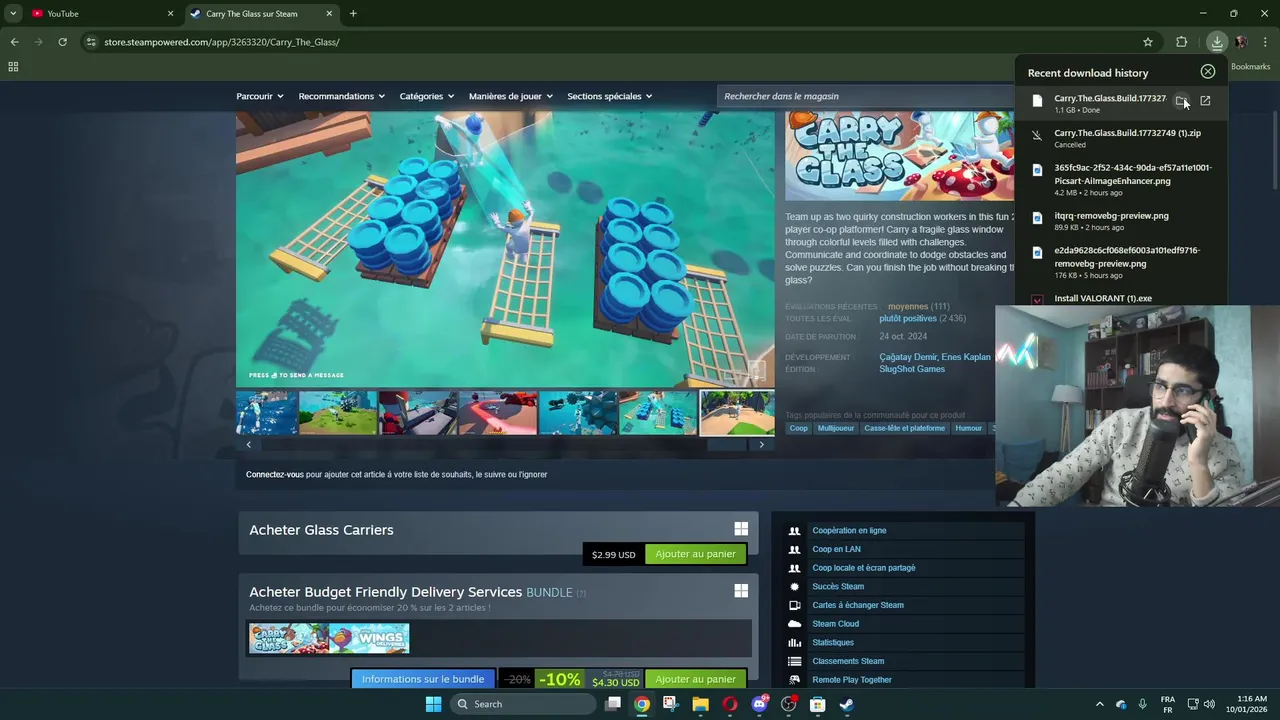1280x720 pixels.
Task: Reload the Steam store page
Action: (62, 42)
